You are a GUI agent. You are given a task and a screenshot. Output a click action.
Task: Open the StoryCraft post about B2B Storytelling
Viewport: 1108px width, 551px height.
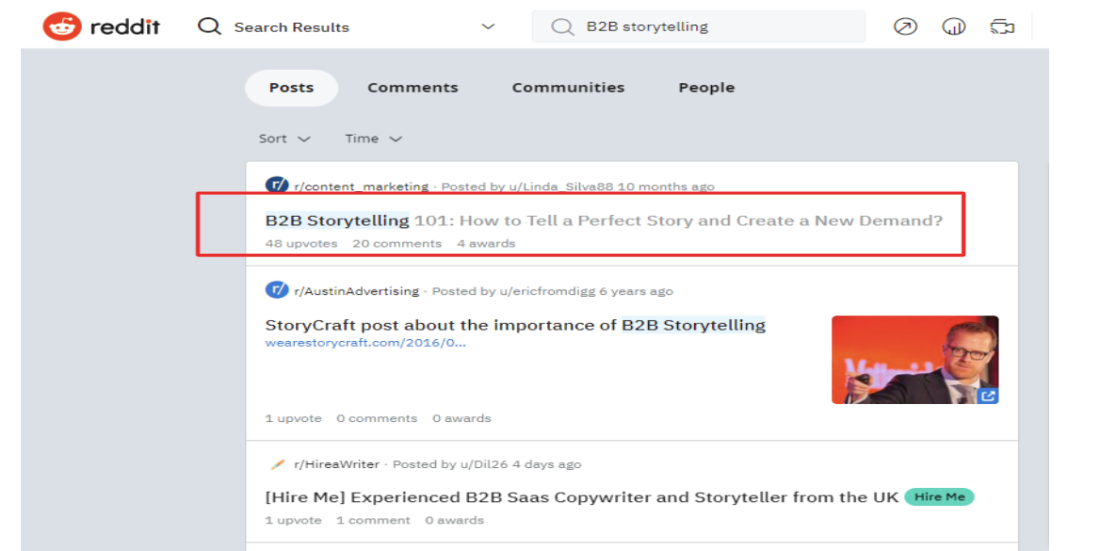pyautogui.click(x=515, y=325)
